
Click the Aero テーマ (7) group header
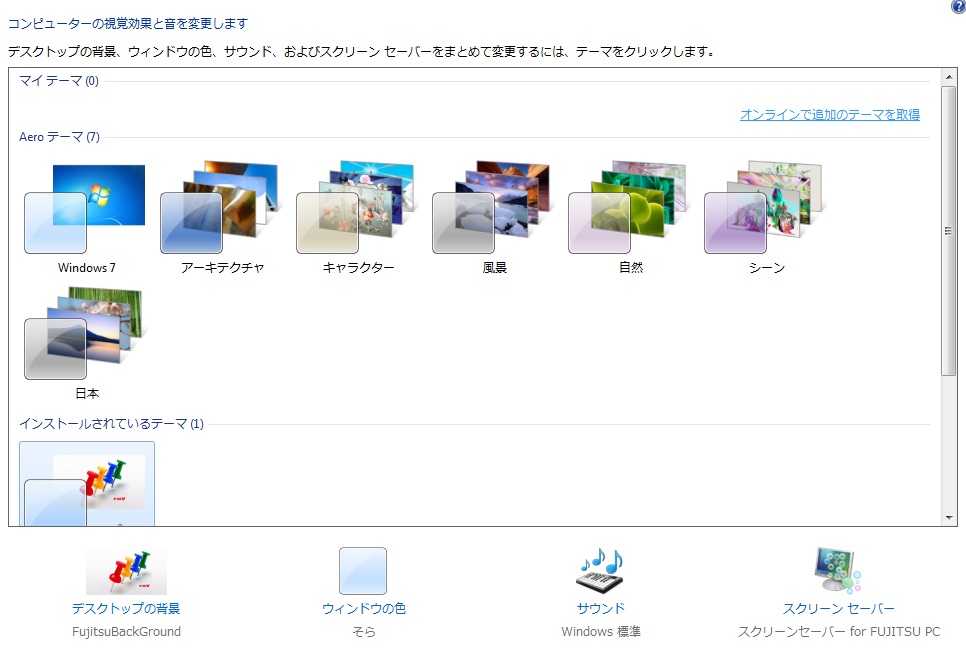59,137
